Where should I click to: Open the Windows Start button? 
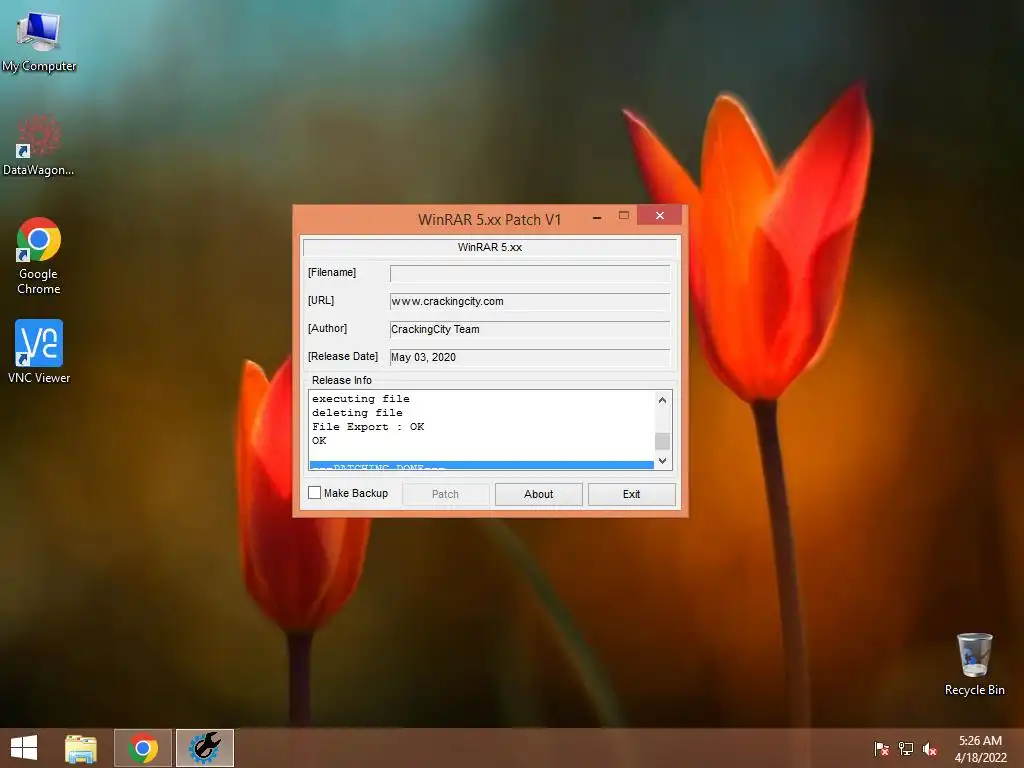[24, 748]
